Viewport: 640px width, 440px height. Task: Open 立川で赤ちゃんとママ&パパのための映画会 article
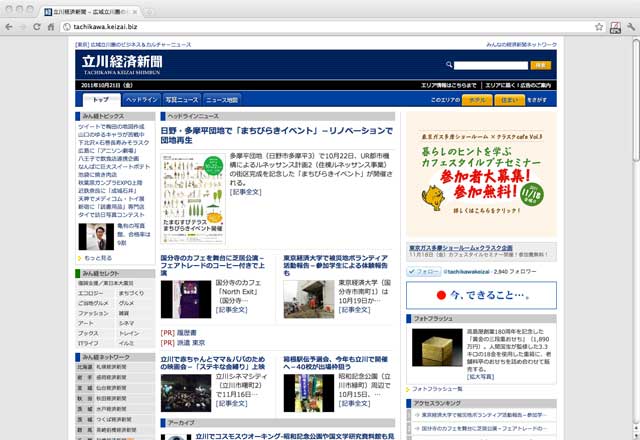[213, 363]
